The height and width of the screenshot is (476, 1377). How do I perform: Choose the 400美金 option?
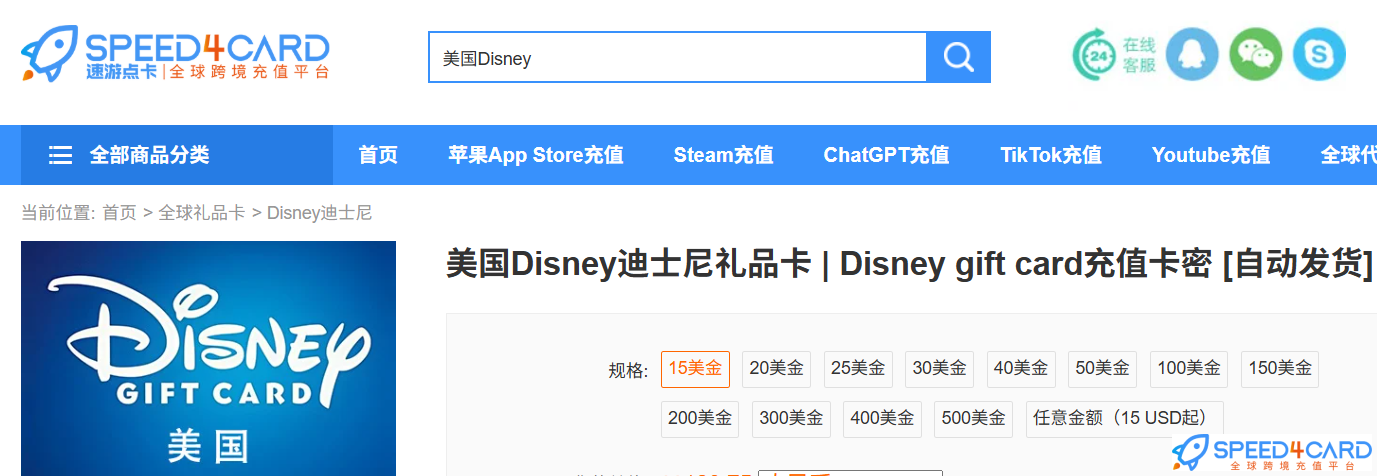[882, 419]
